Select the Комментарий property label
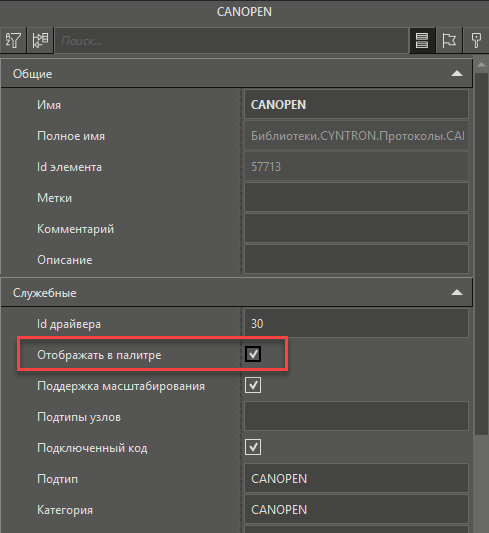This screenshot has width=489, height=533. tap(75, 229)
